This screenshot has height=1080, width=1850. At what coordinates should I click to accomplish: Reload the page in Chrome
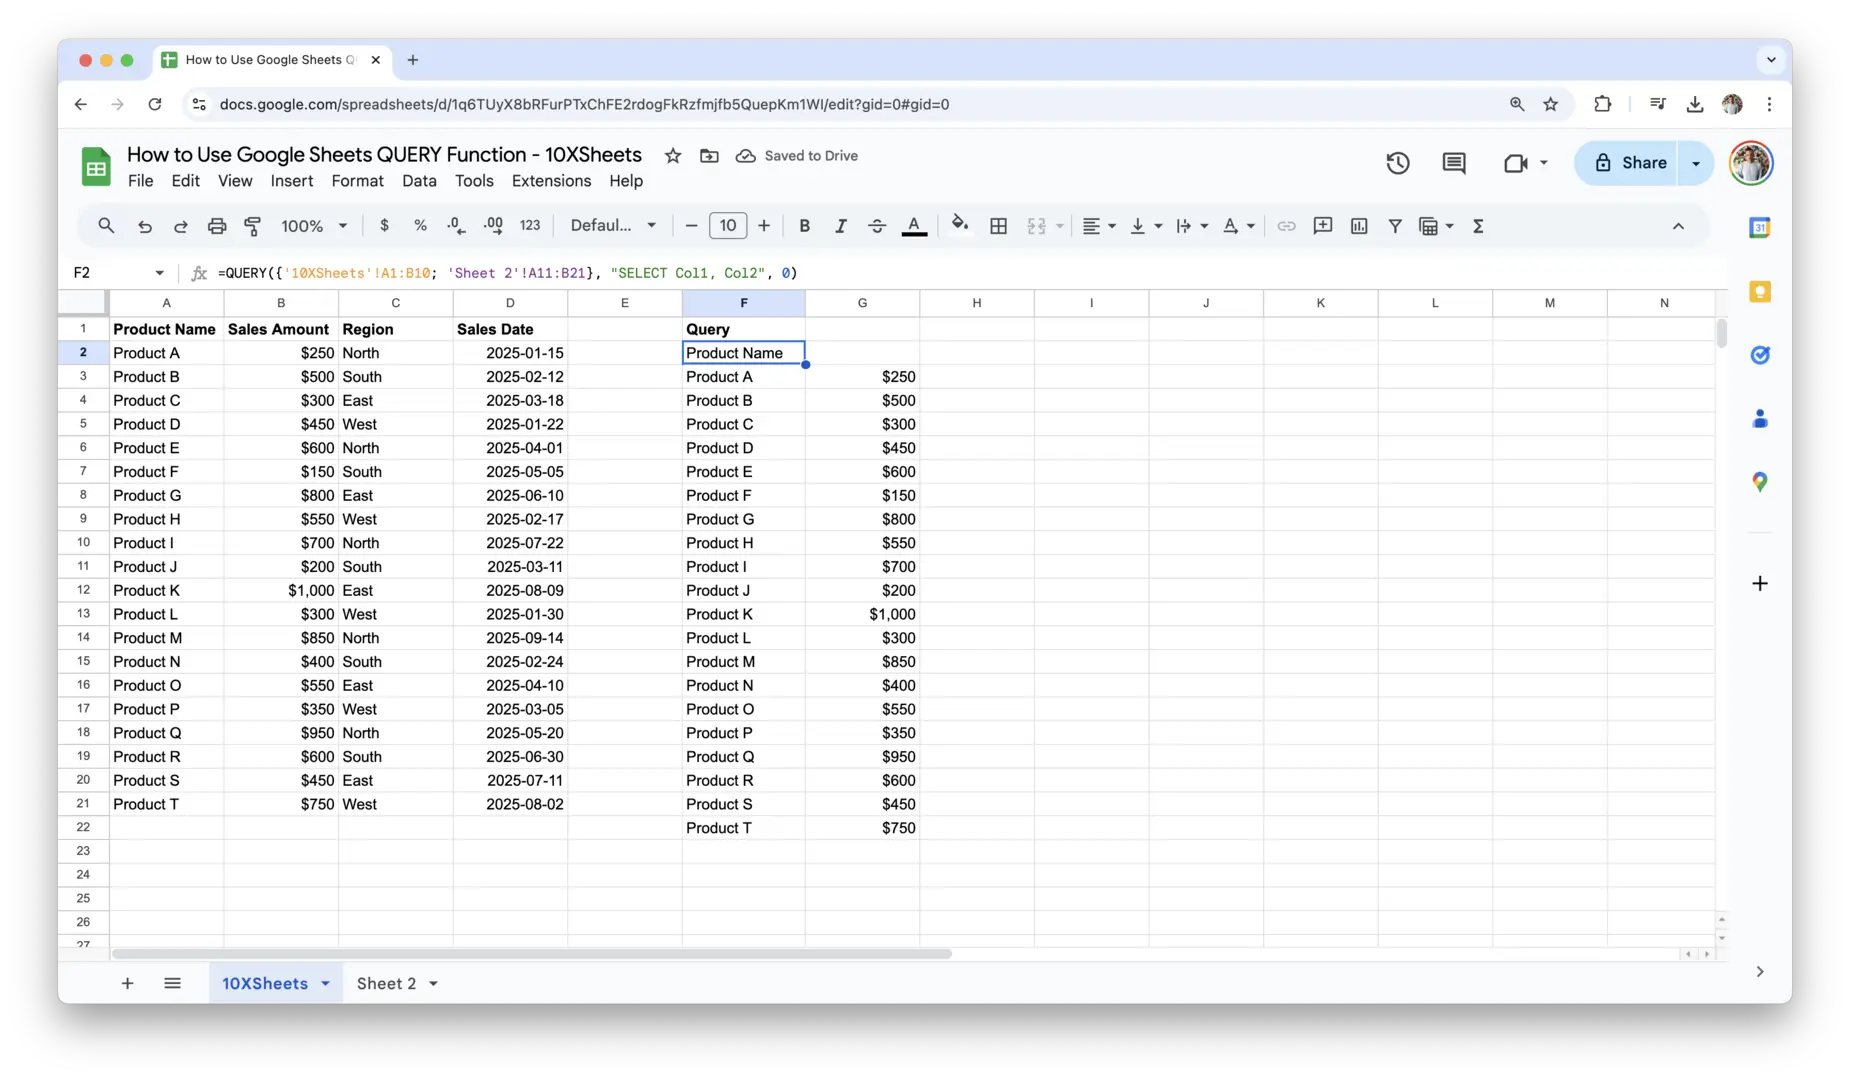point(154,104)
